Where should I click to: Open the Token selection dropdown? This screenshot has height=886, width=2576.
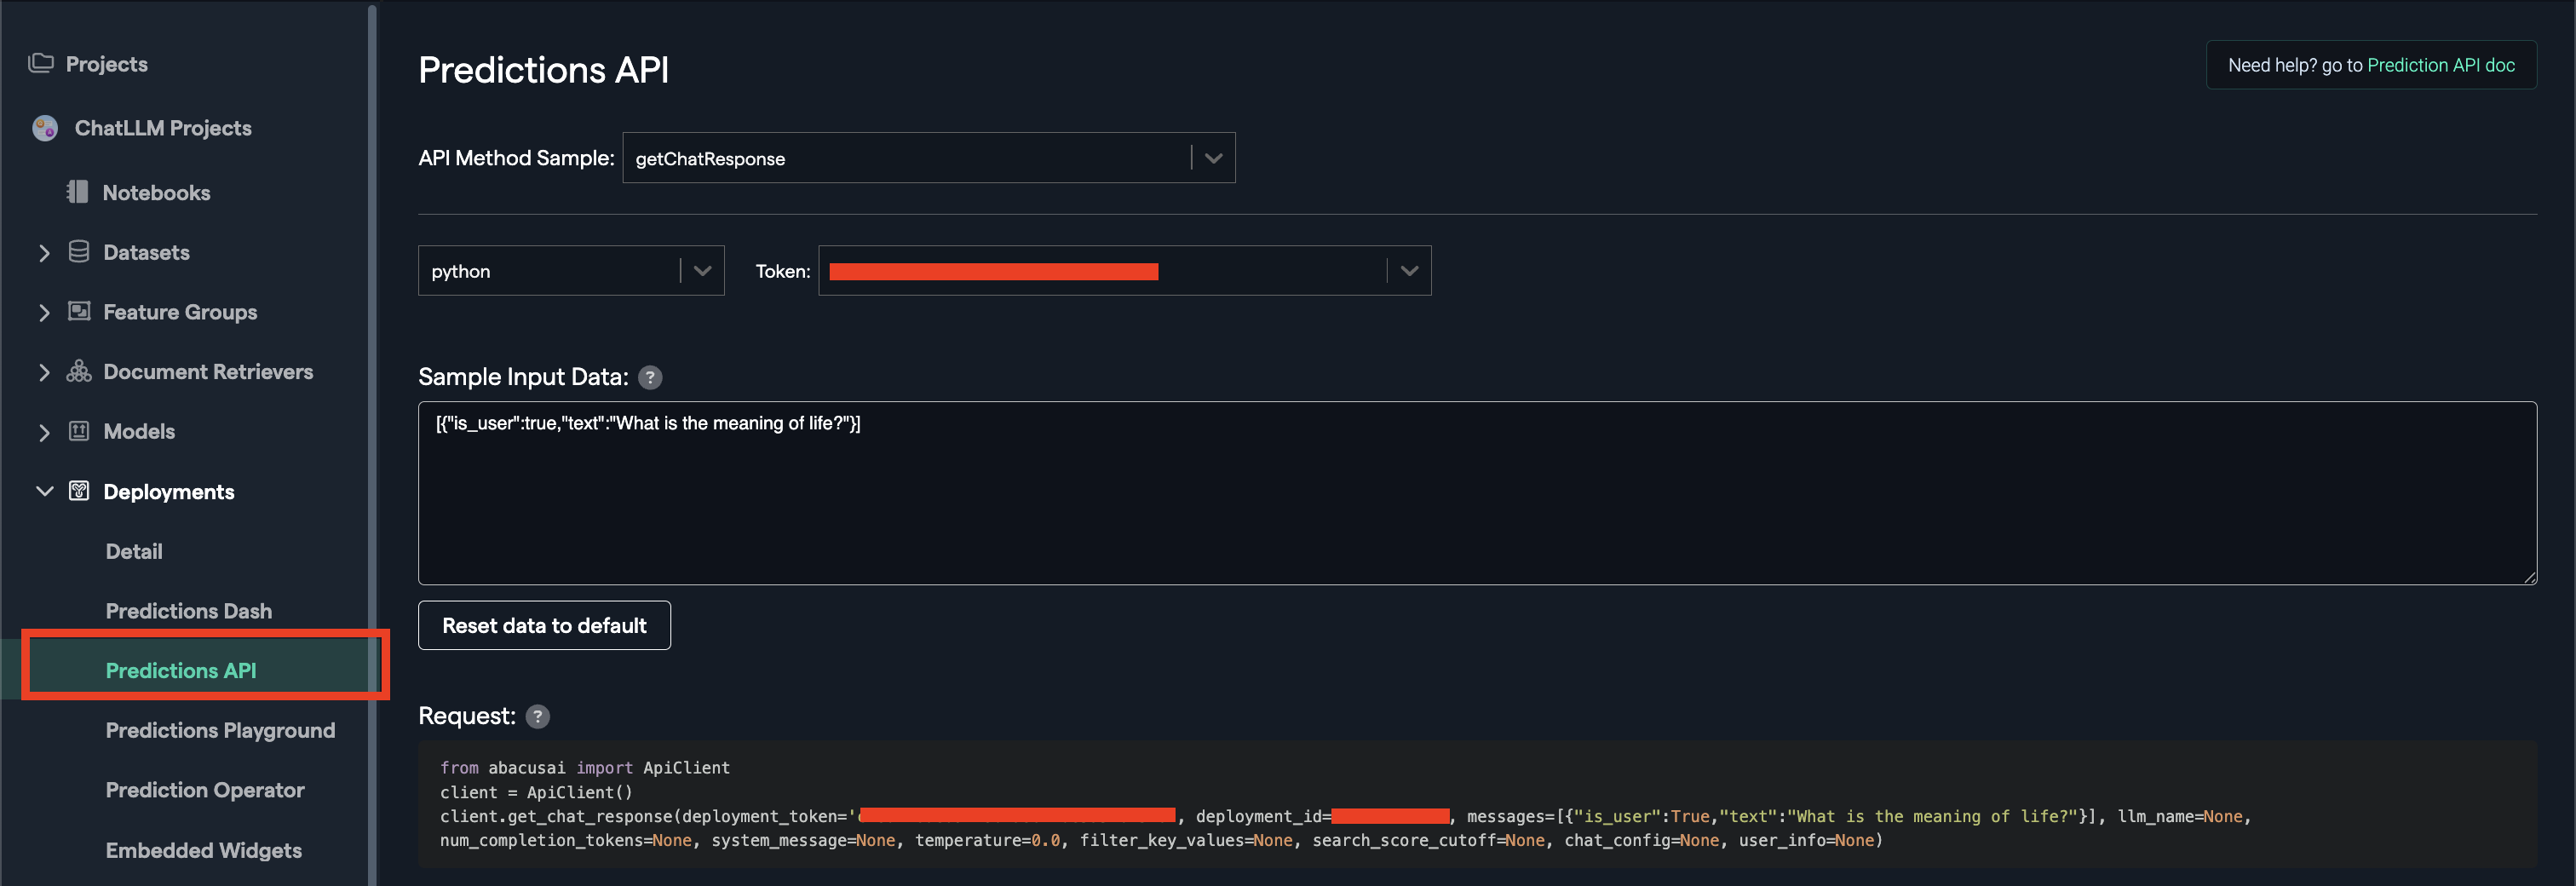tap(1409, 270)
